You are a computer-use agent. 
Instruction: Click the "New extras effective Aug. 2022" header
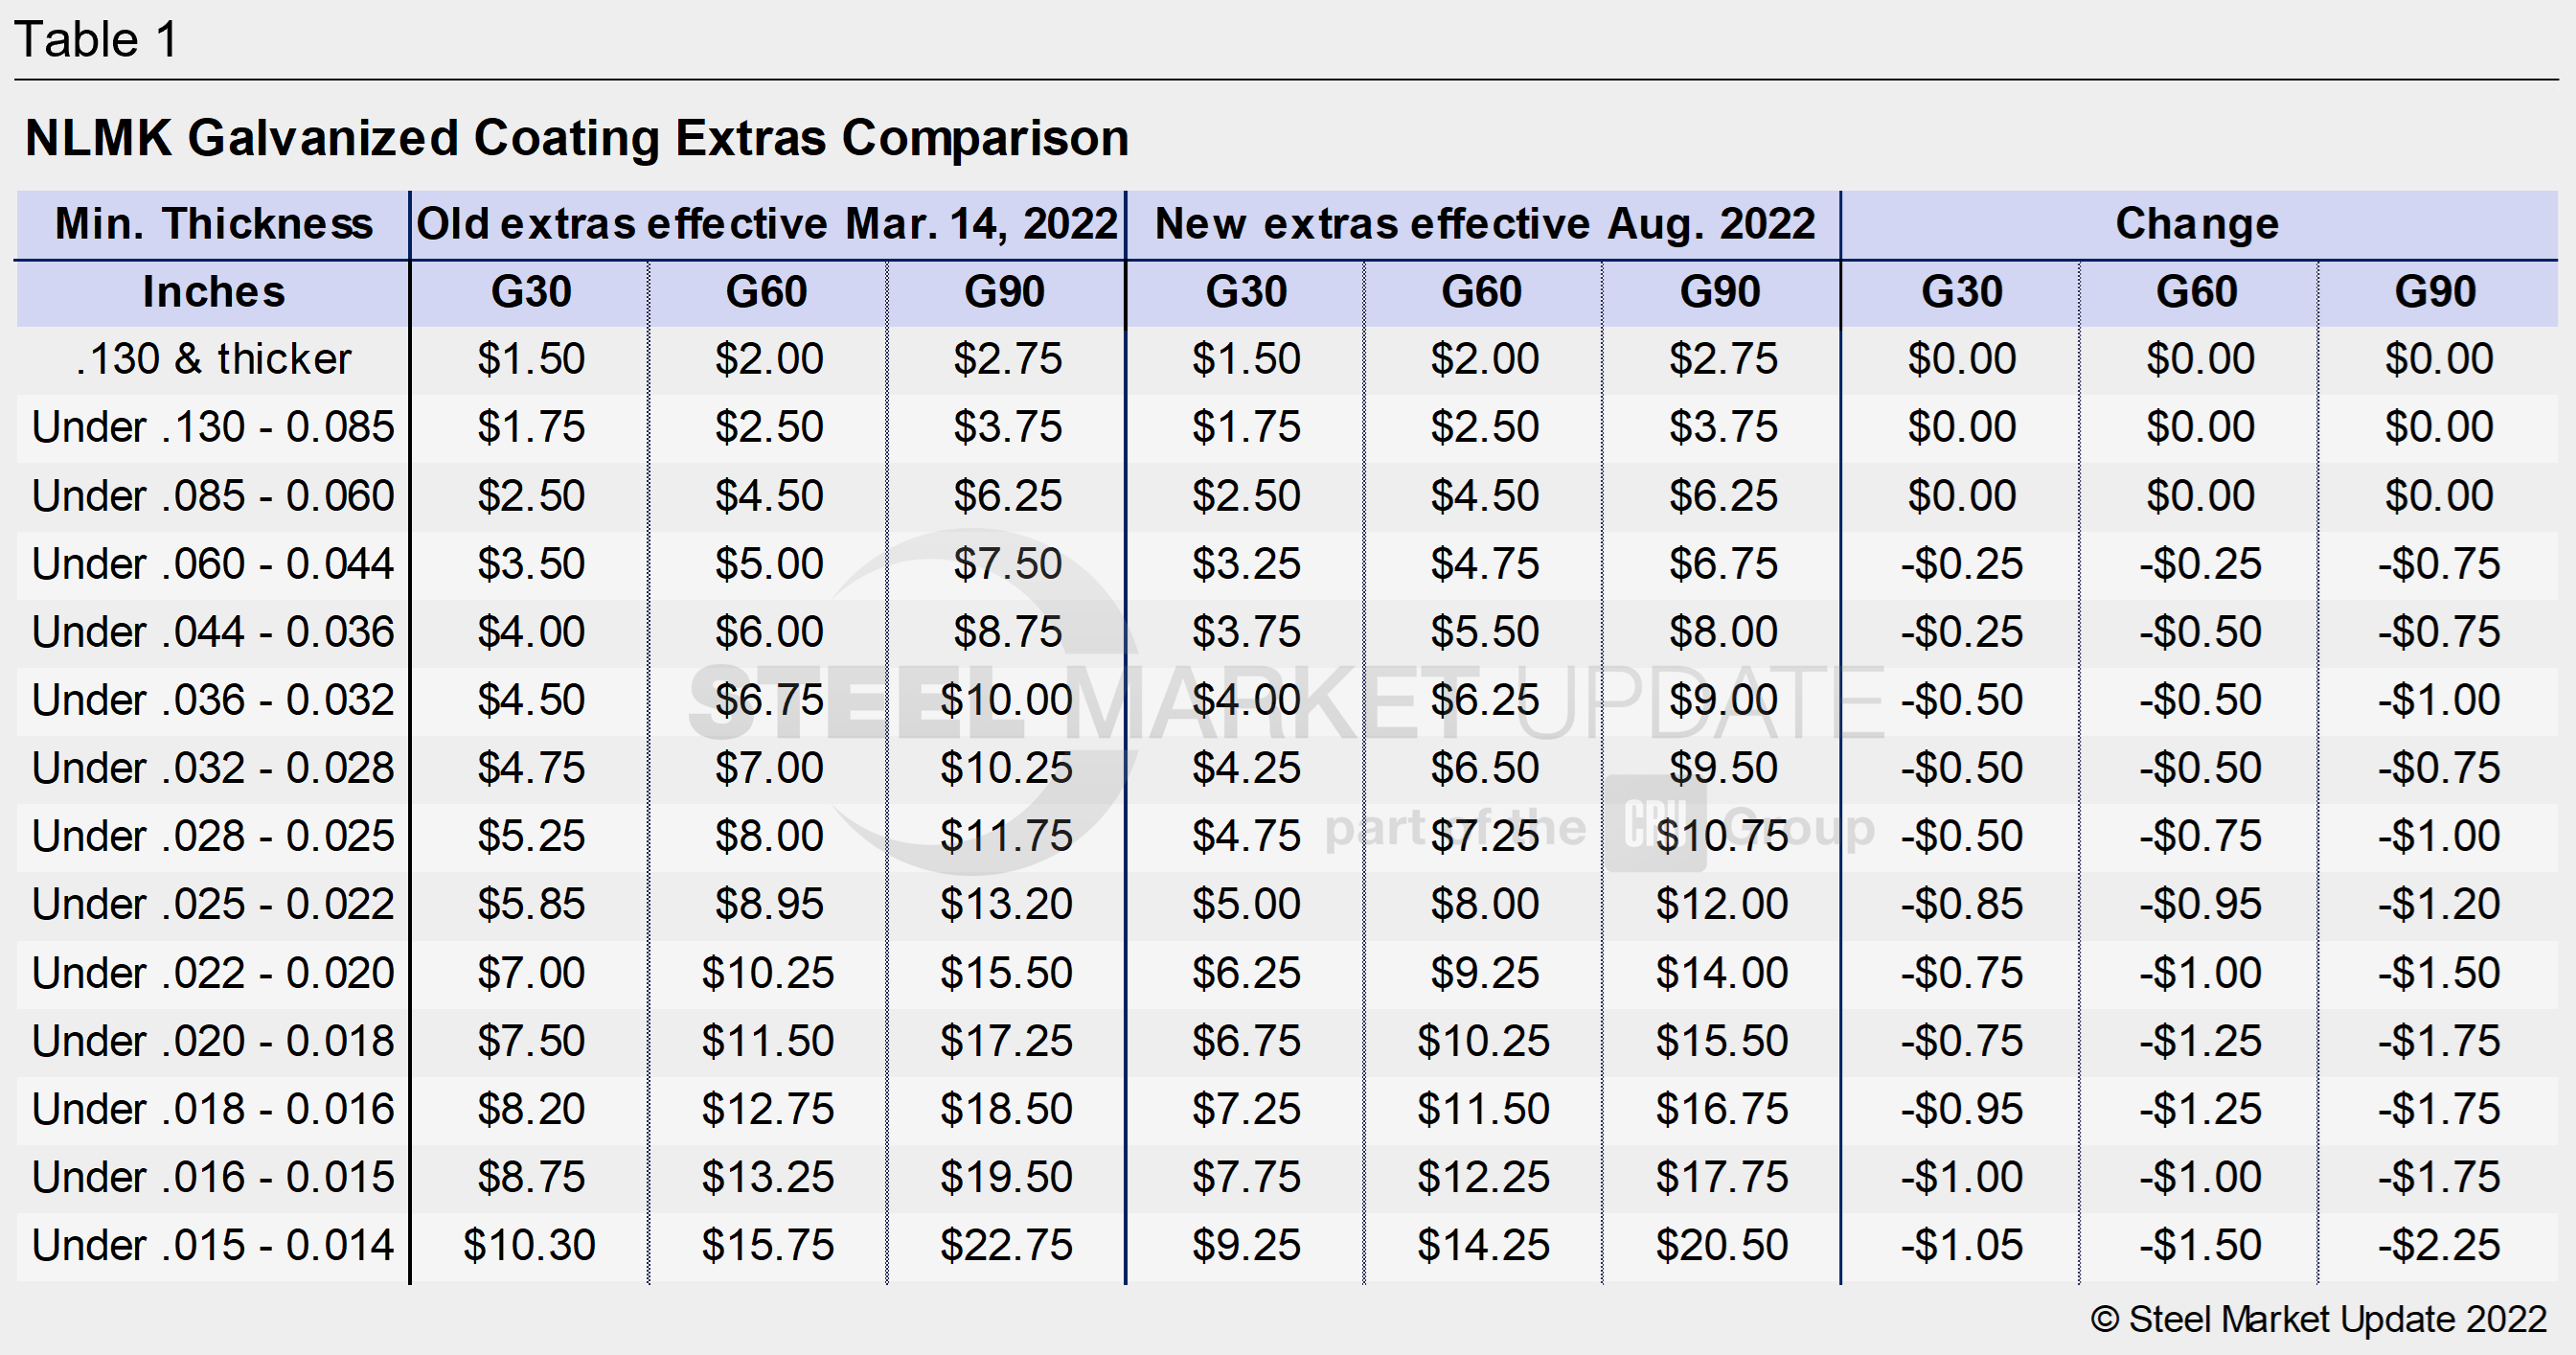click(1484, 224)
